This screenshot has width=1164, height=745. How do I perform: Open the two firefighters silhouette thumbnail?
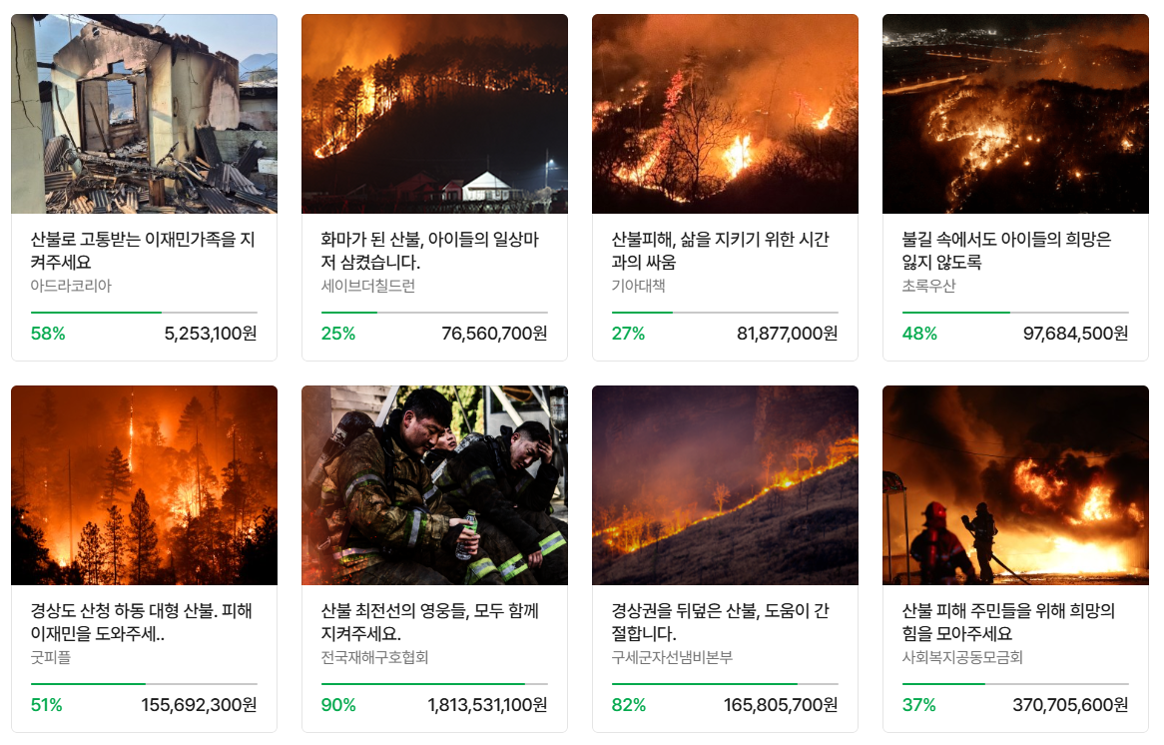(1015, 485)
